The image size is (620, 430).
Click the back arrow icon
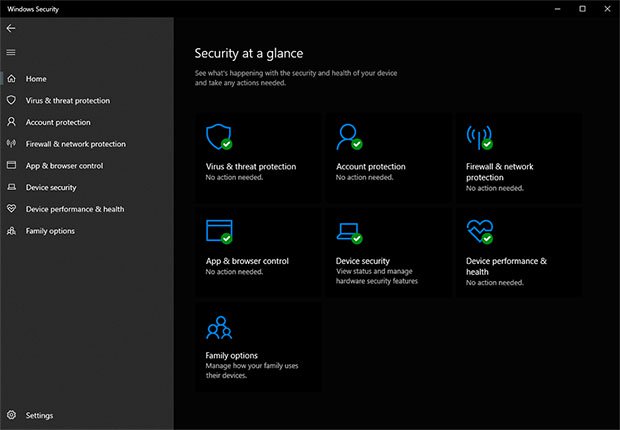pos(11,28)
